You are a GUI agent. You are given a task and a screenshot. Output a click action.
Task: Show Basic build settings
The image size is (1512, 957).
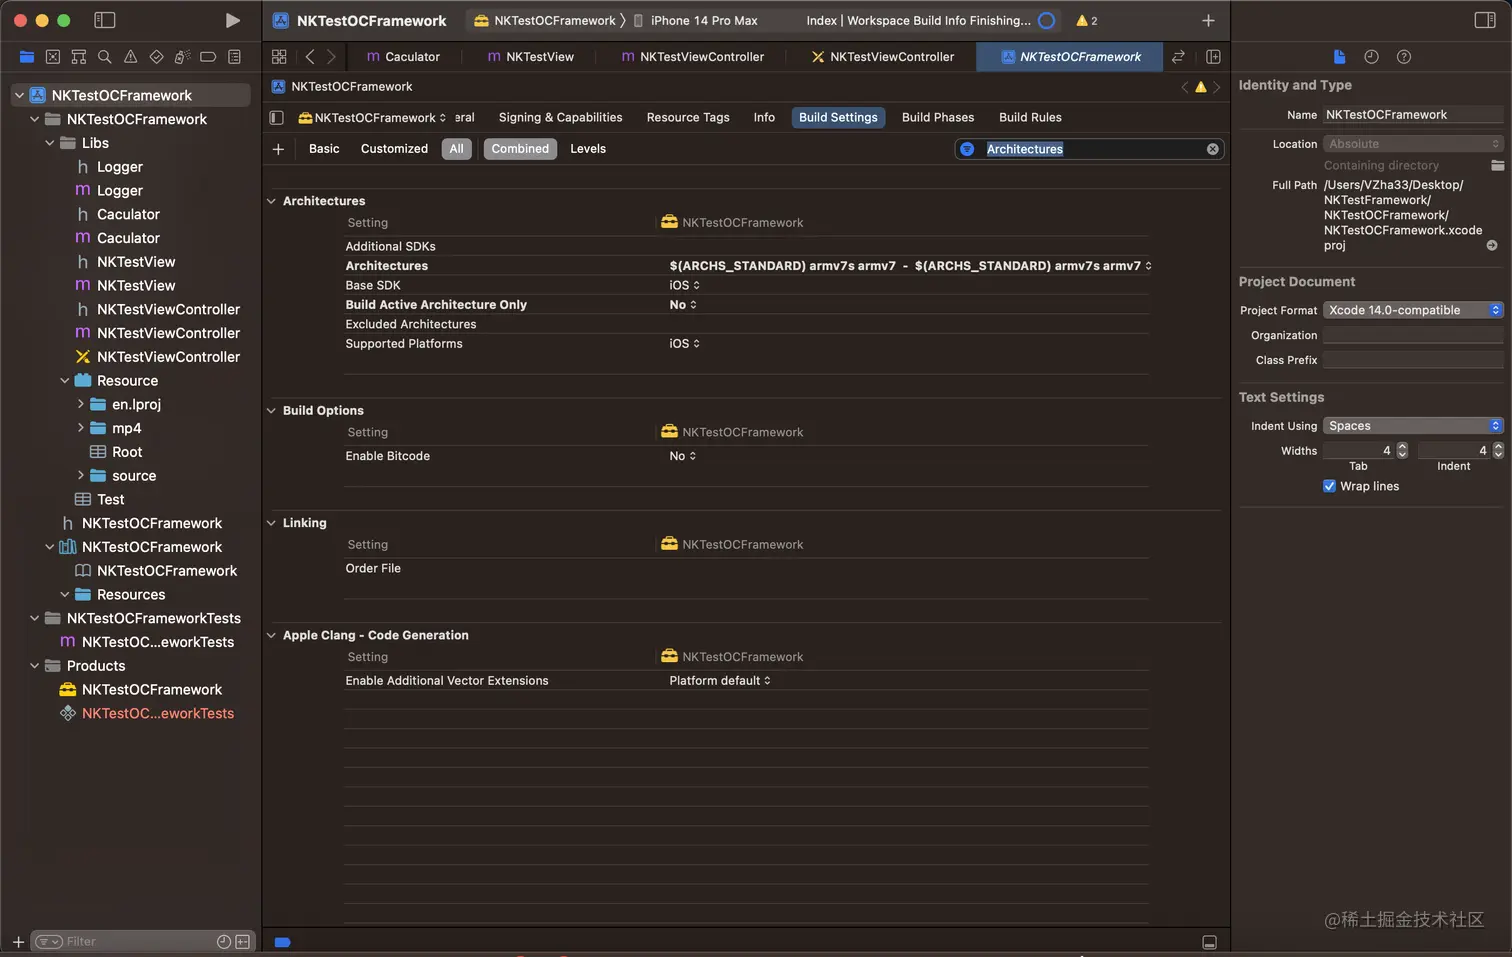(x=324, y=149)
